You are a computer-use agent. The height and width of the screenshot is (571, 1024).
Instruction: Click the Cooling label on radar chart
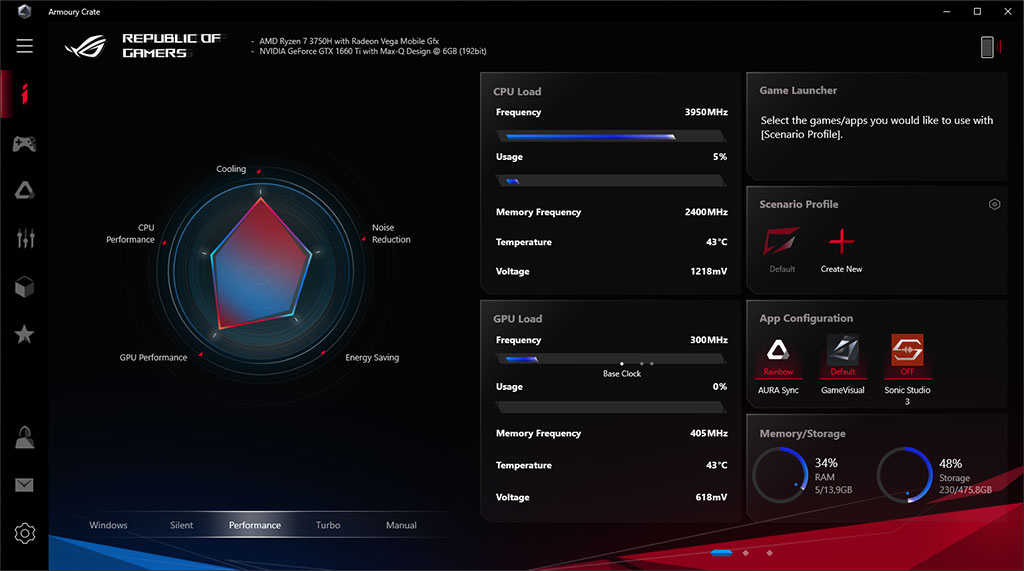[231, 169]
